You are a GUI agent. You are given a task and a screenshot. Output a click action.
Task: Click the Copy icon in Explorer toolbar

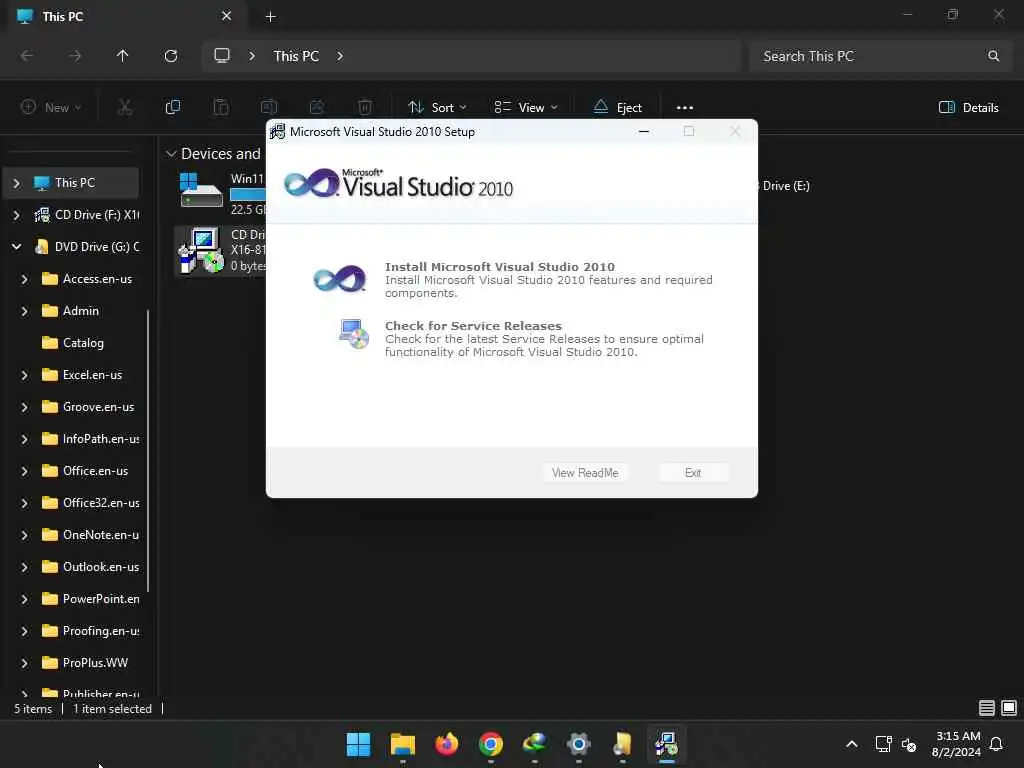(173, 107)
